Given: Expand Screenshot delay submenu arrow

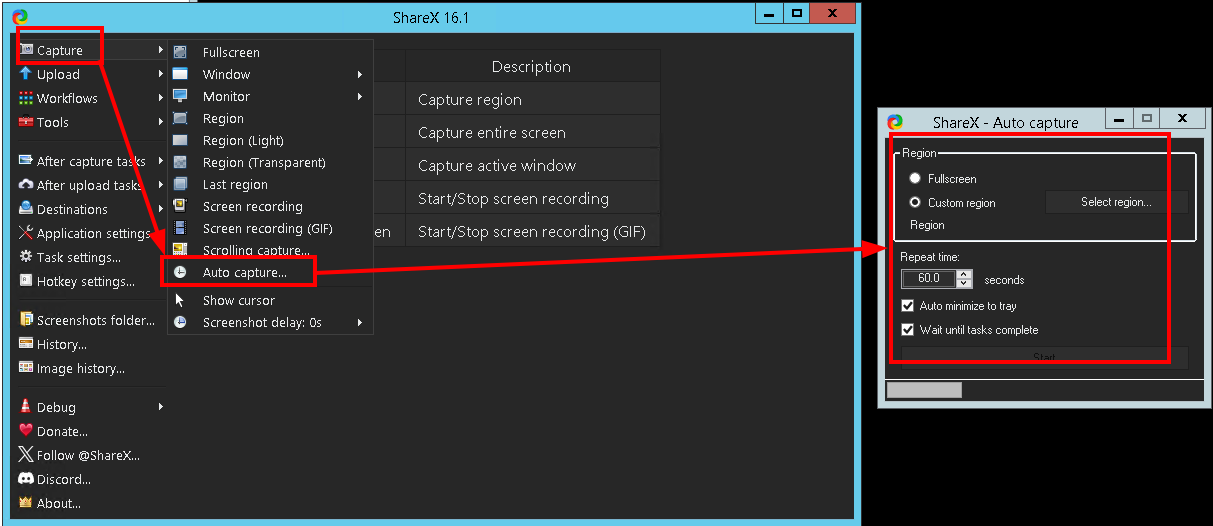Looking at the screenshot, I should pos(360,322).
